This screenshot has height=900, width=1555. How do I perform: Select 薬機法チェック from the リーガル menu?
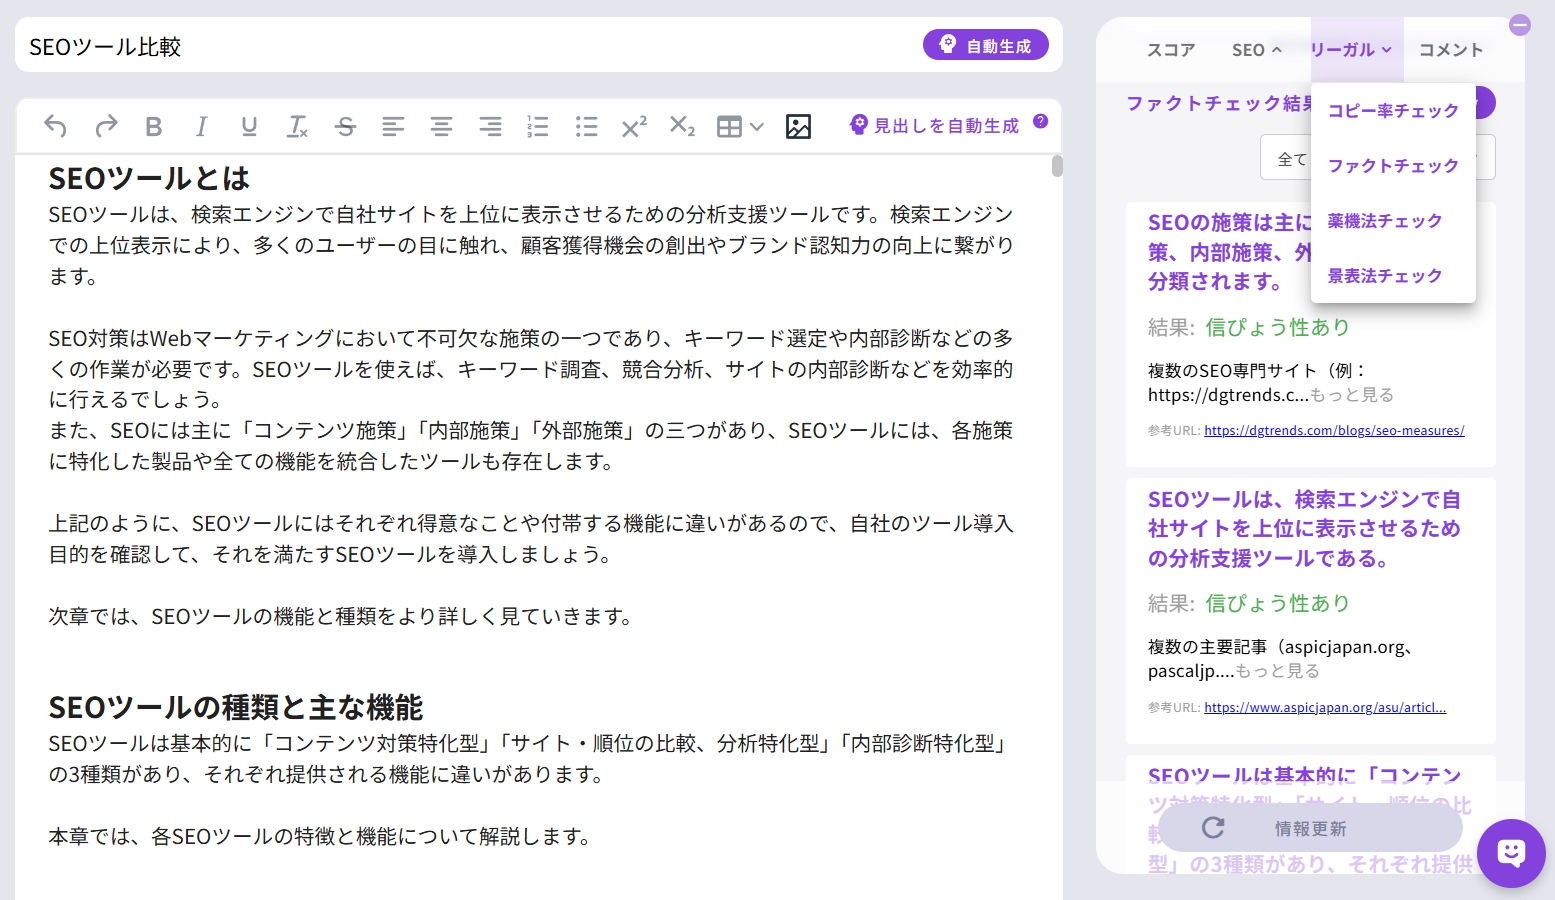click(1385, 220)
